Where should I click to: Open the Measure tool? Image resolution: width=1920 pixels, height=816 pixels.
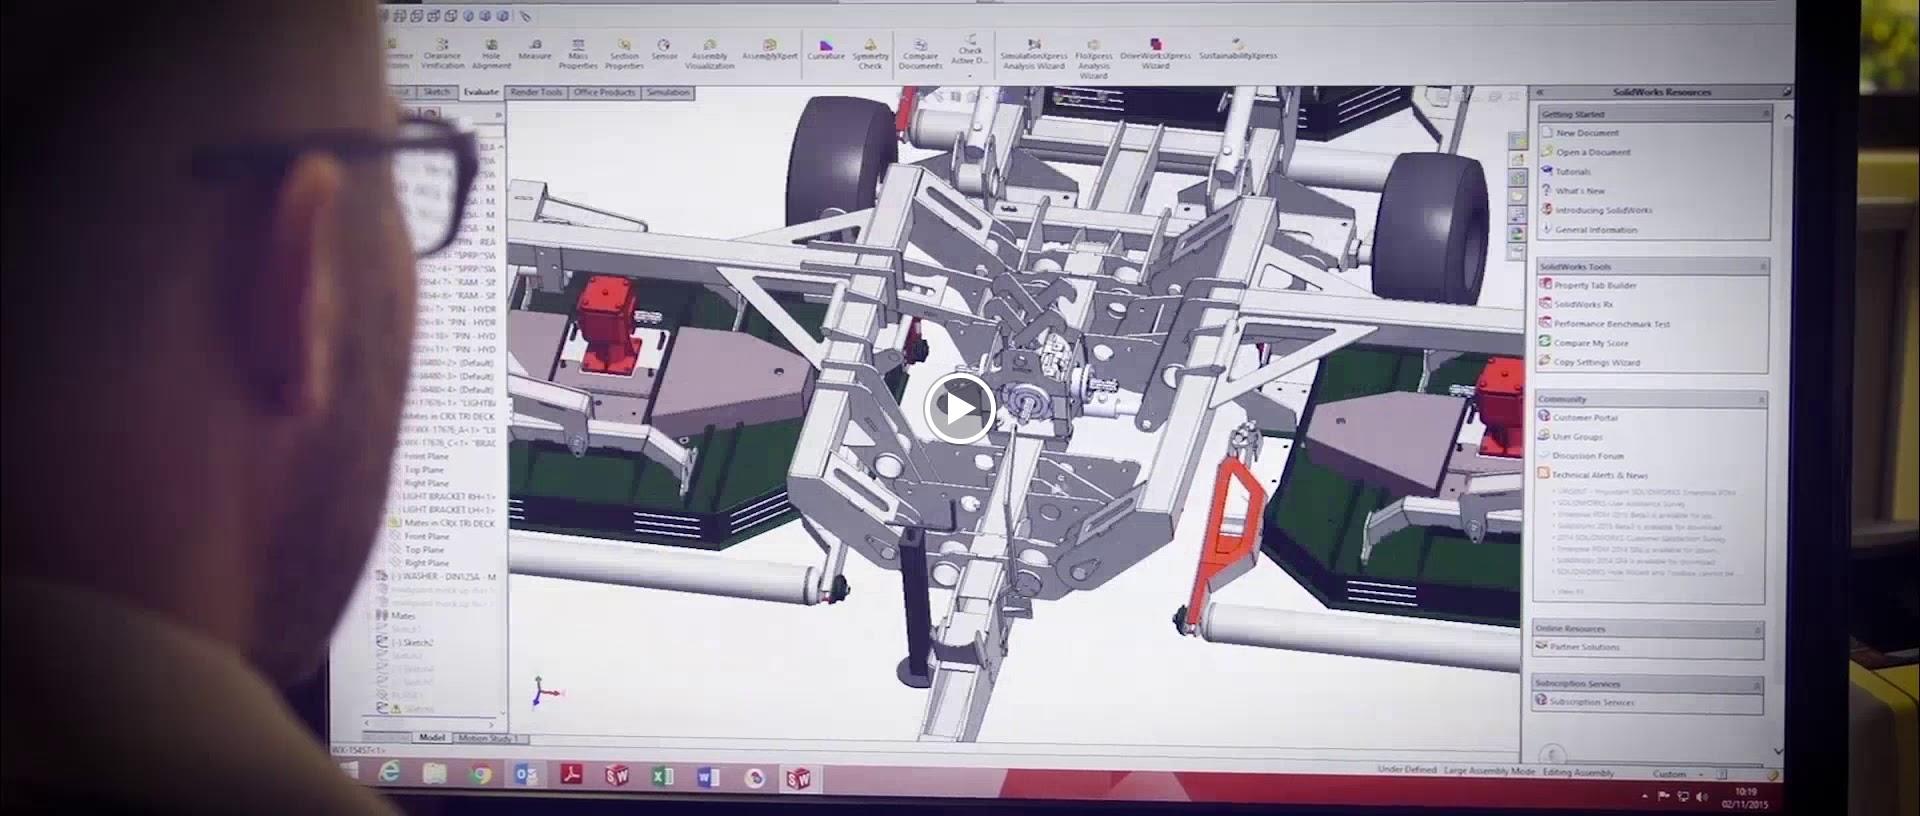pyautogui.click(x=535, y=50)
